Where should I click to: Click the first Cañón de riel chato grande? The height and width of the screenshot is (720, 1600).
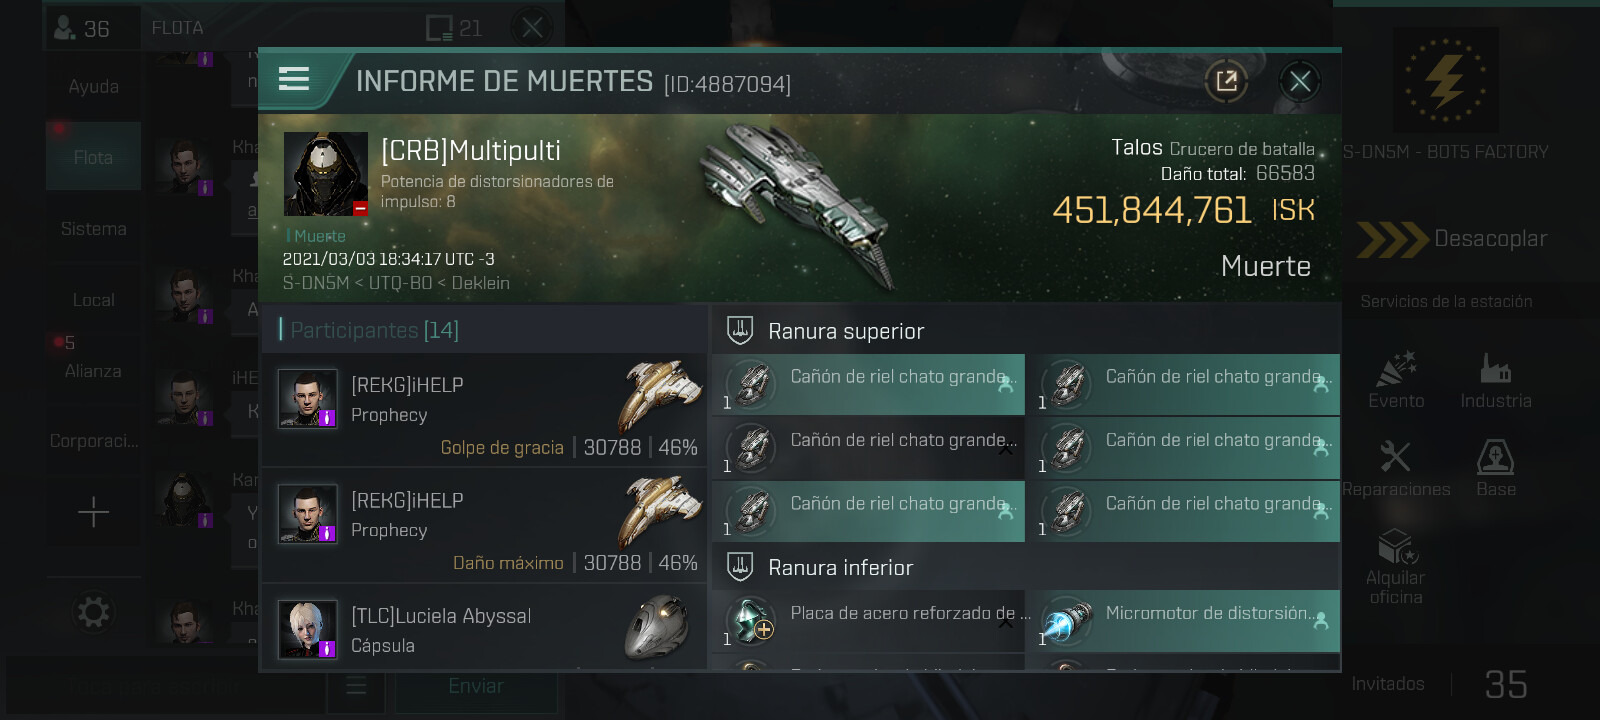coord(868,384)
